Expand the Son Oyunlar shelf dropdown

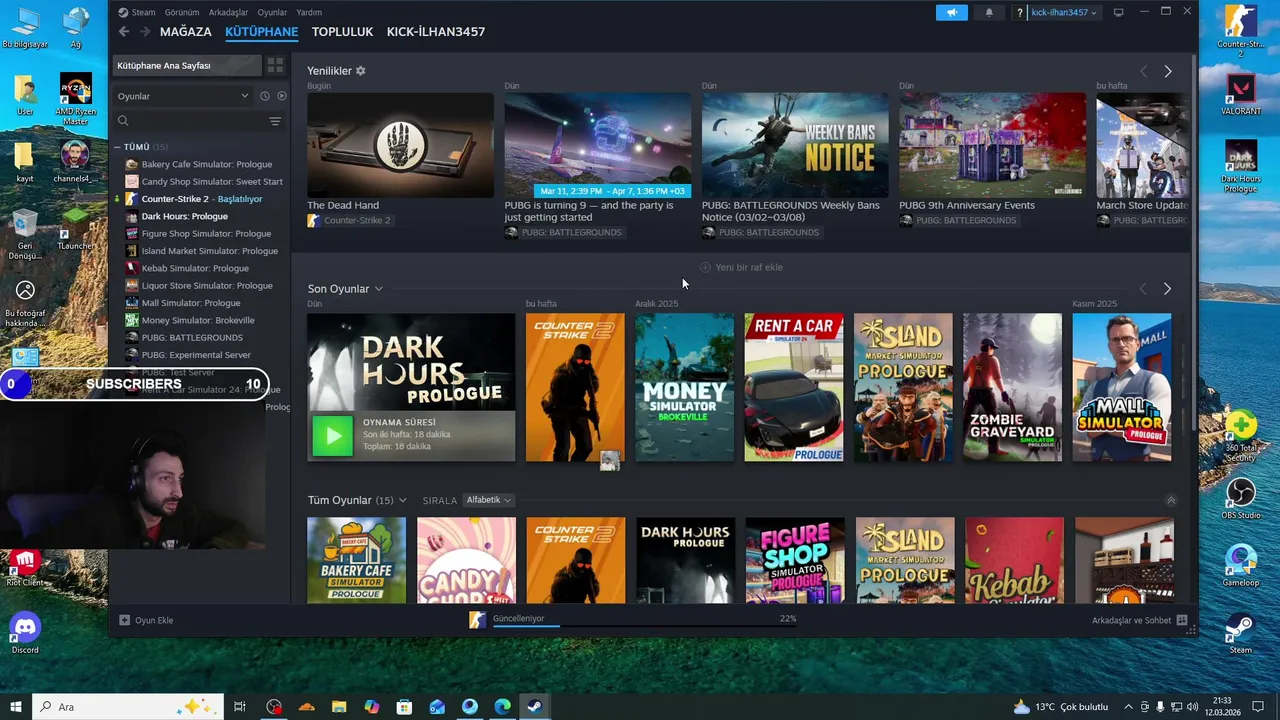tap(378, 289)
